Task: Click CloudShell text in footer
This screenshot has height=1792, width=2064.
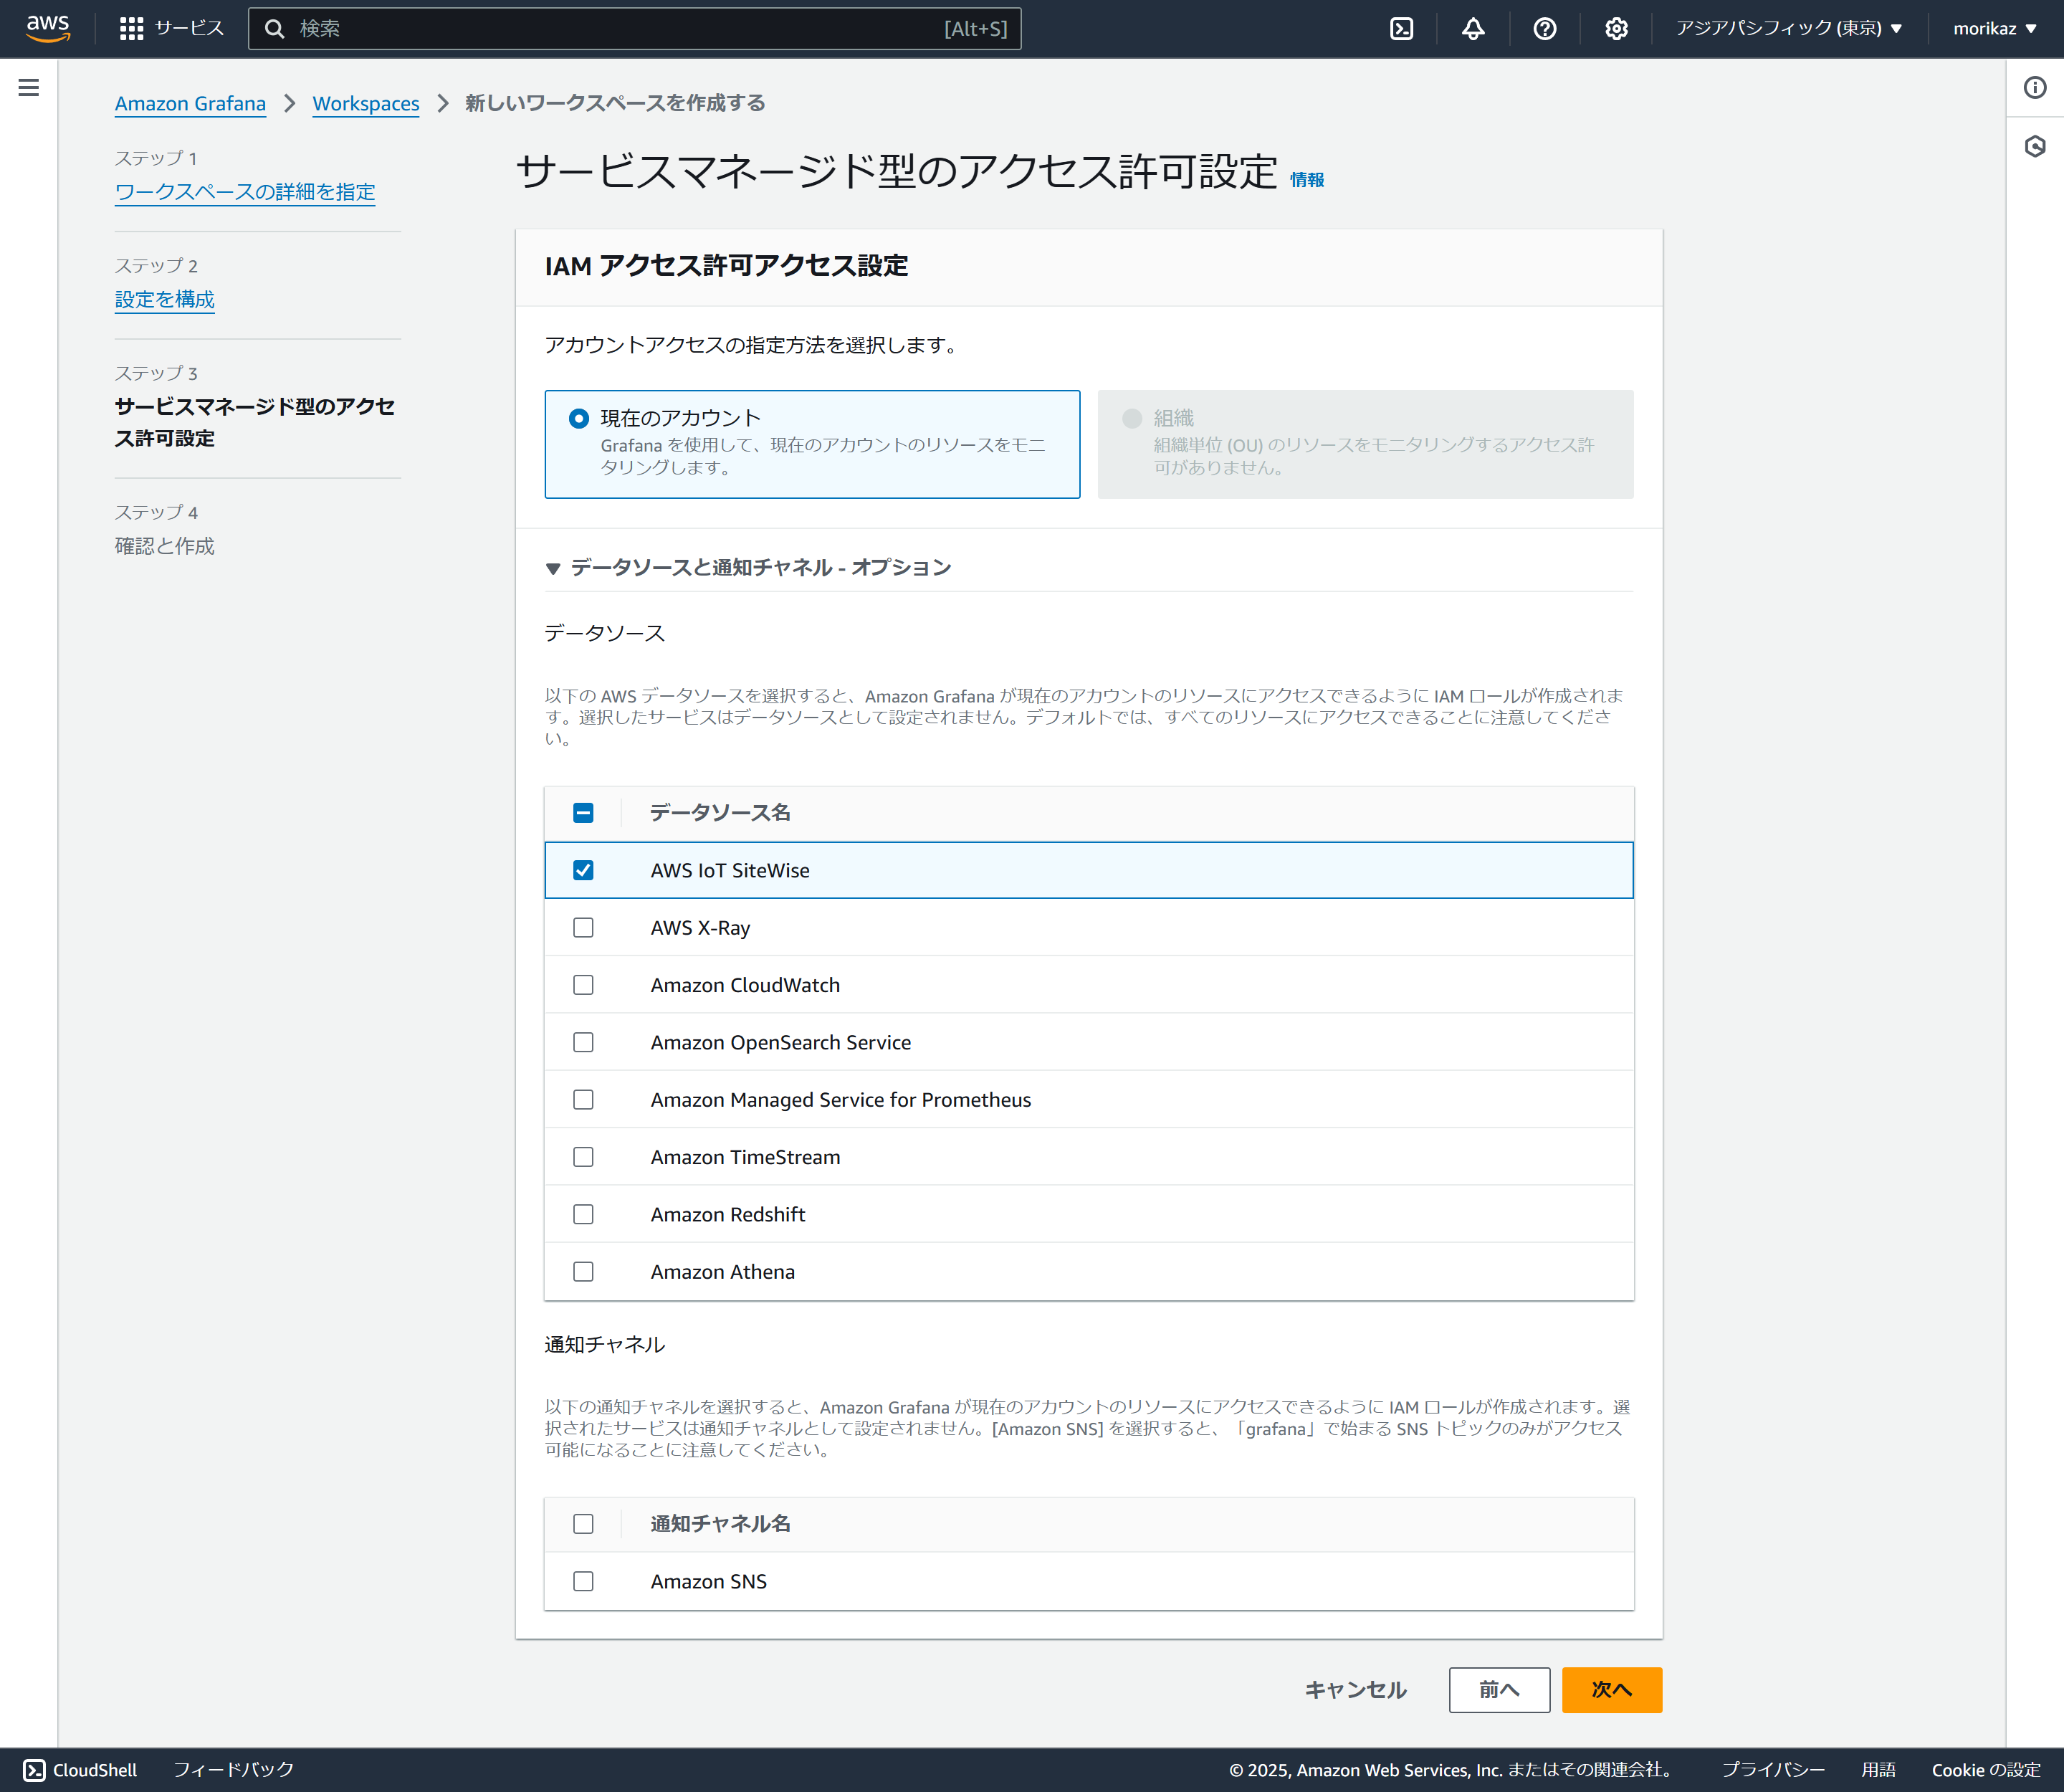Action: coord(95,1770)
